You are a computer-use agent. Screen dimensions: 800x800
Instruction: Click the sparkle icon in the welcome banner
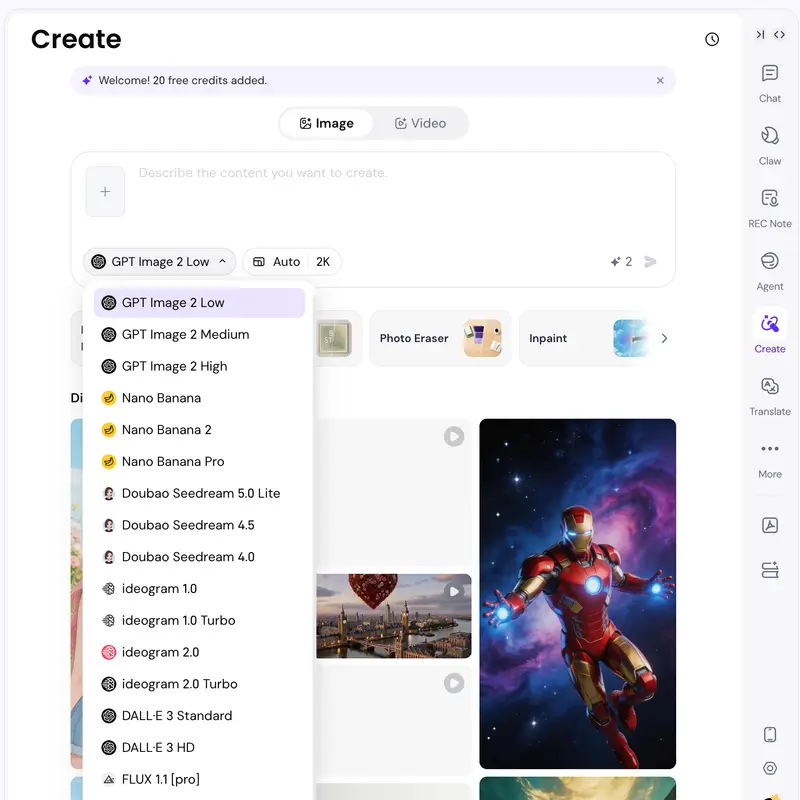pyautogui.click(x=87, y=80)
